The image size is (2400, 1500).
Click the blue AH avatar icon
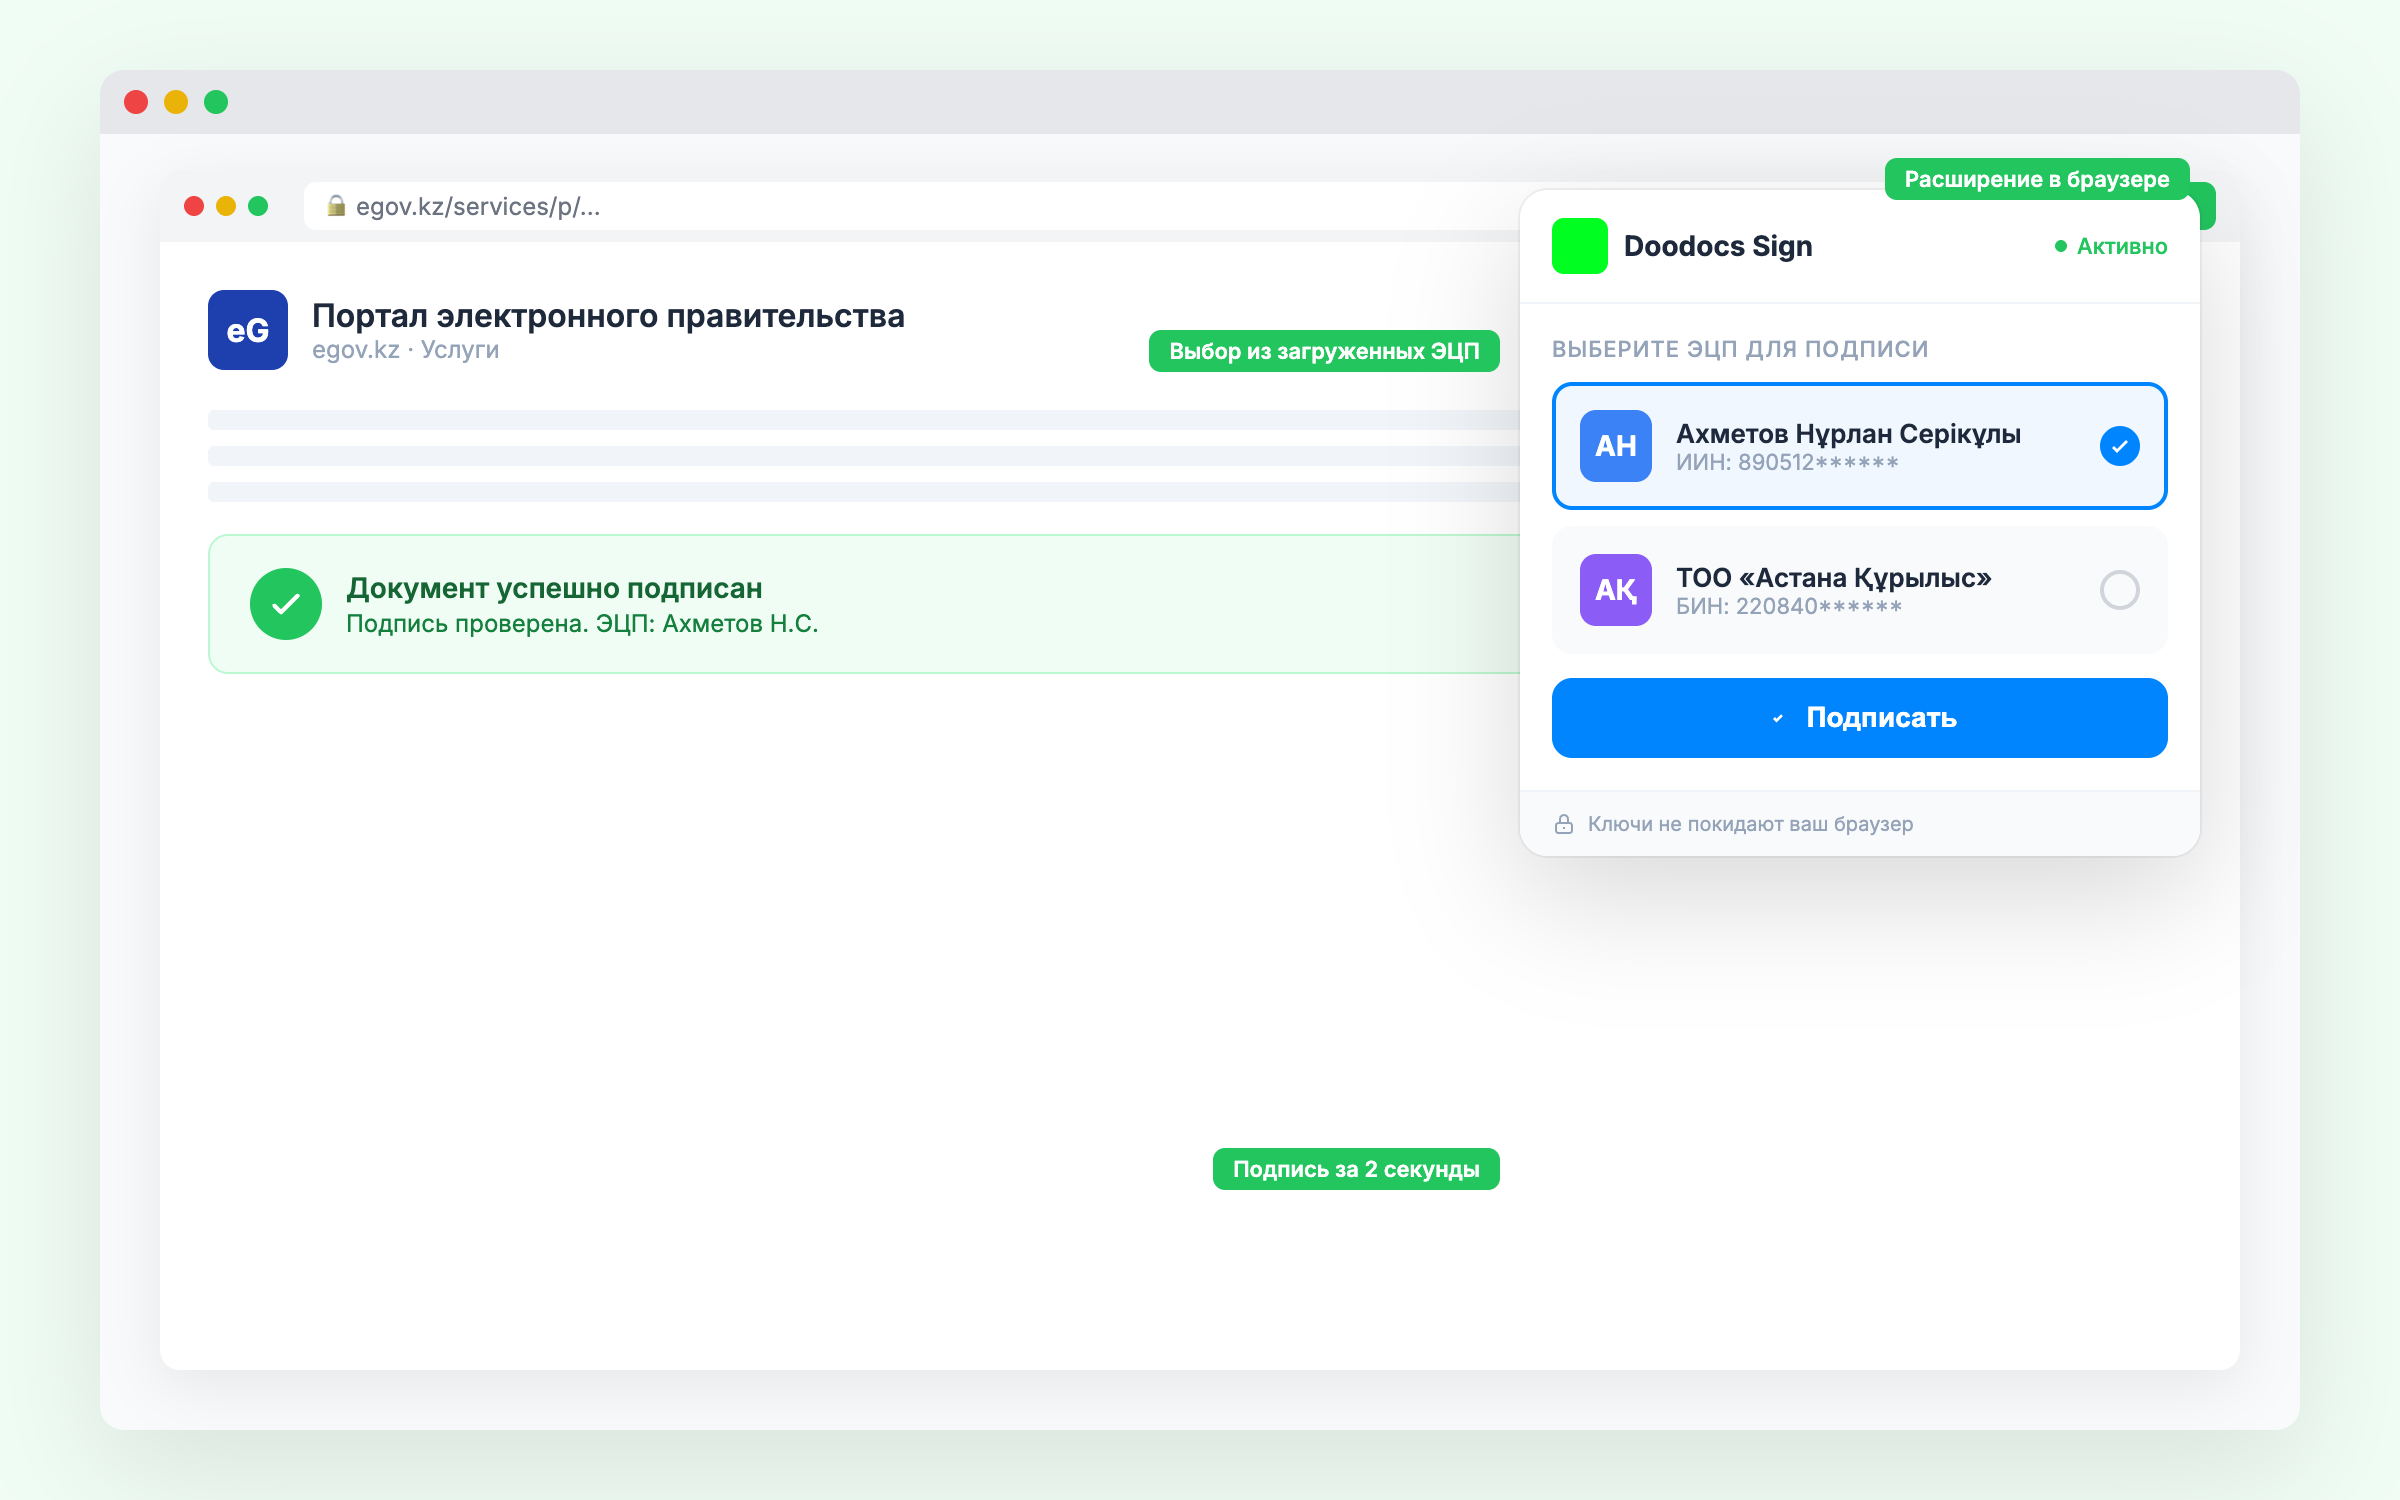pos(1615,446)
